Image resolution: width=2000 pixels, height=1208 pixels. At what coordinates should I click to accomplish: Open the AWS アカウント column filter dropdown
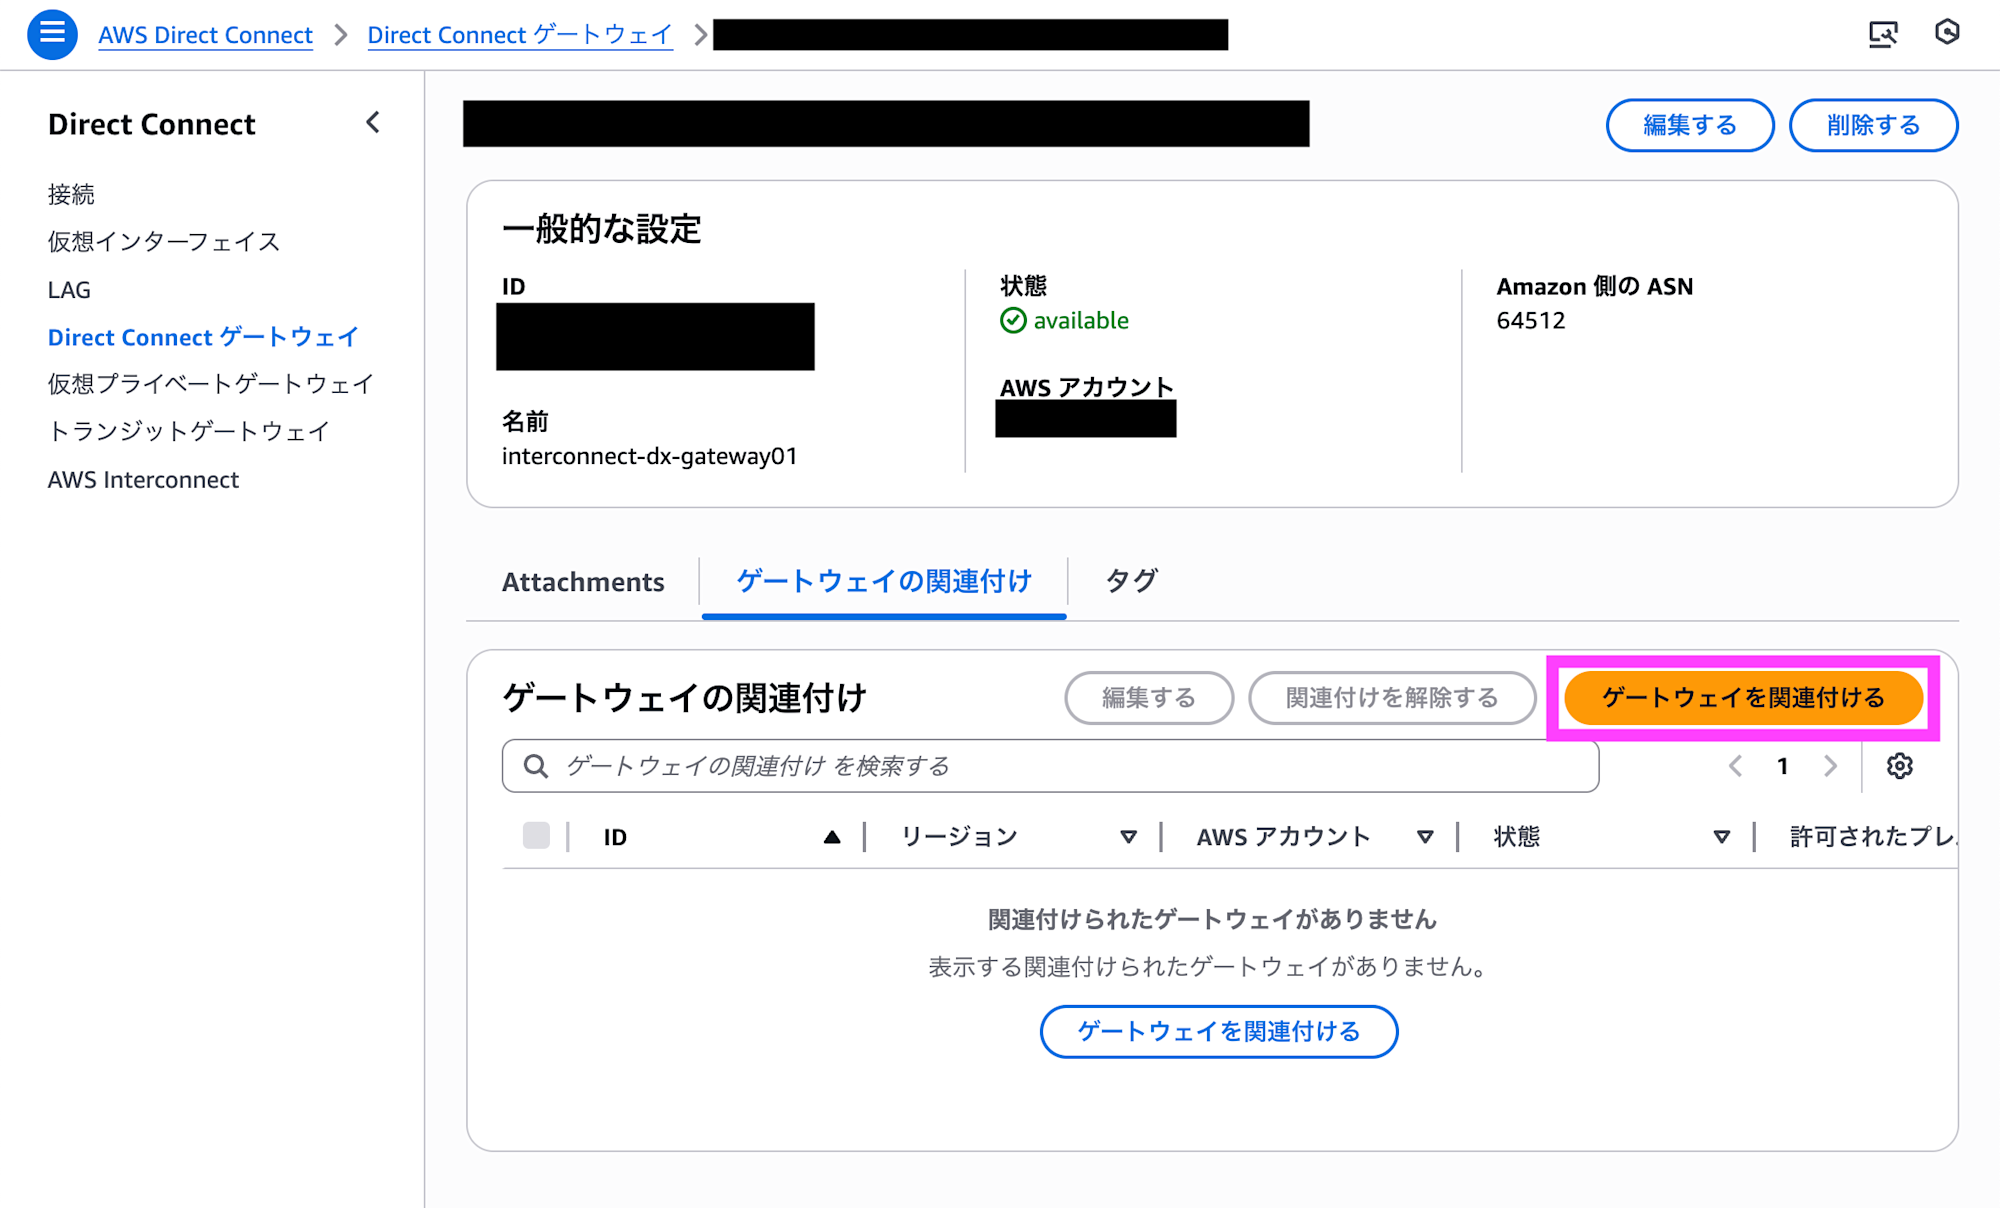[1425, 836]
